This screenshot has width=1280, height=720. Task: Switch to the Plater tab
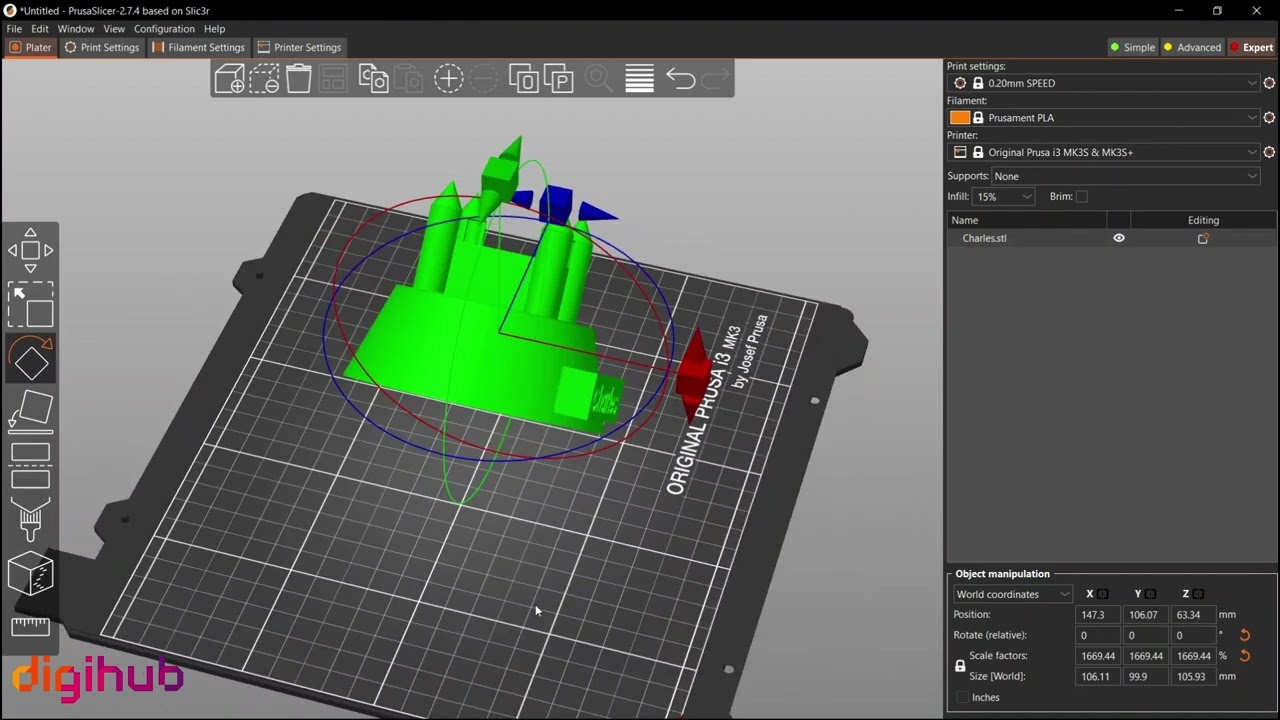pyautogui.click(x=30, y=47)
